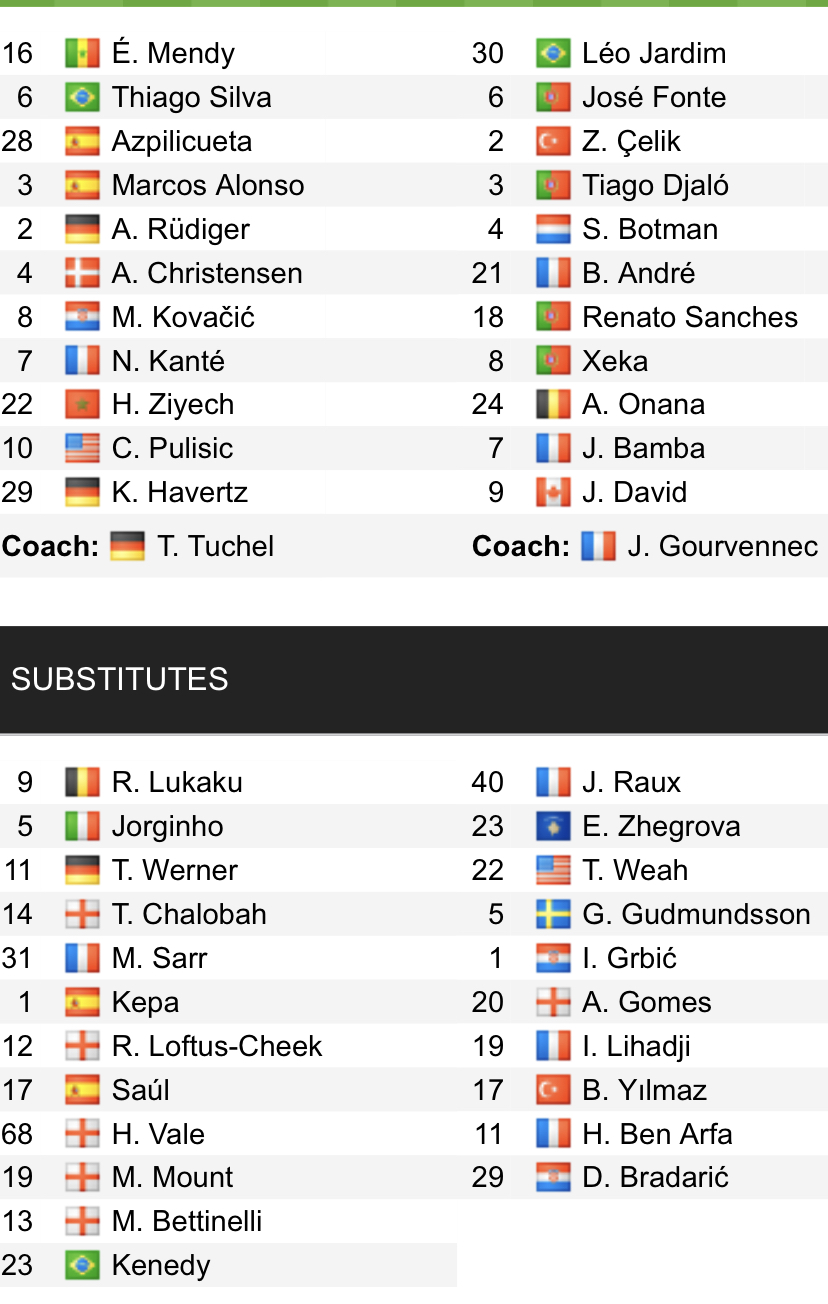Click Brazil flag next to Thiago Silva
Screen dimensions: 828x1304
[x=82, y=97]
